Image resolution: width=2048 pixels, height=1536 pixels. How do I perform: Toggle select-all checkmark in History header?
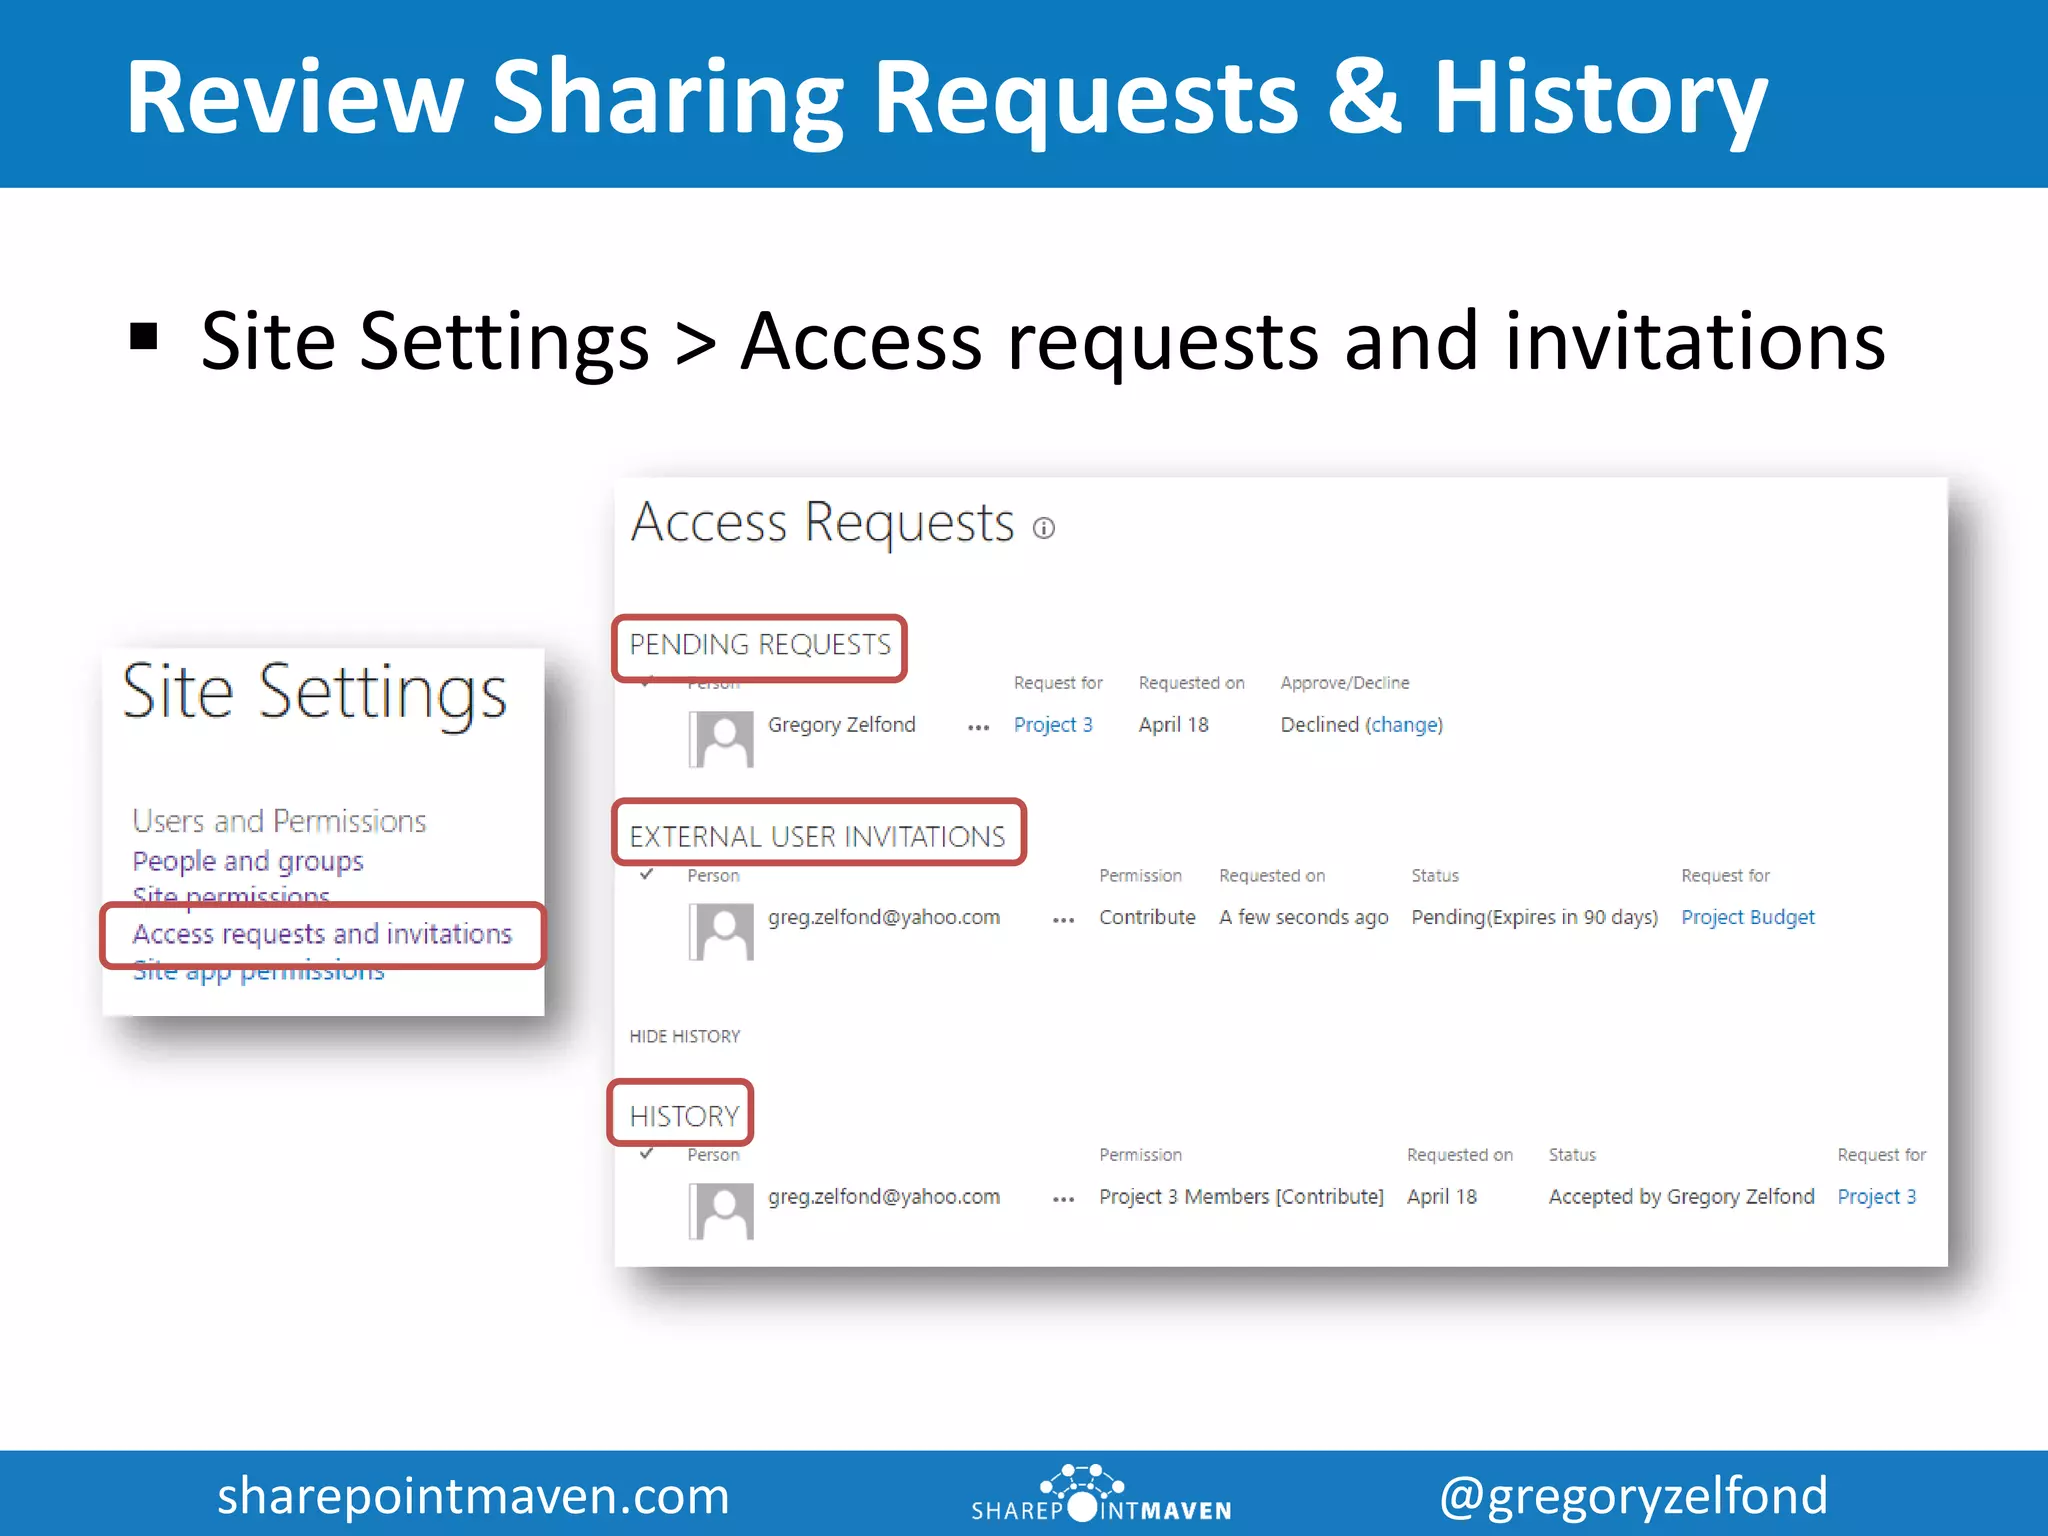click(647, 1153)
